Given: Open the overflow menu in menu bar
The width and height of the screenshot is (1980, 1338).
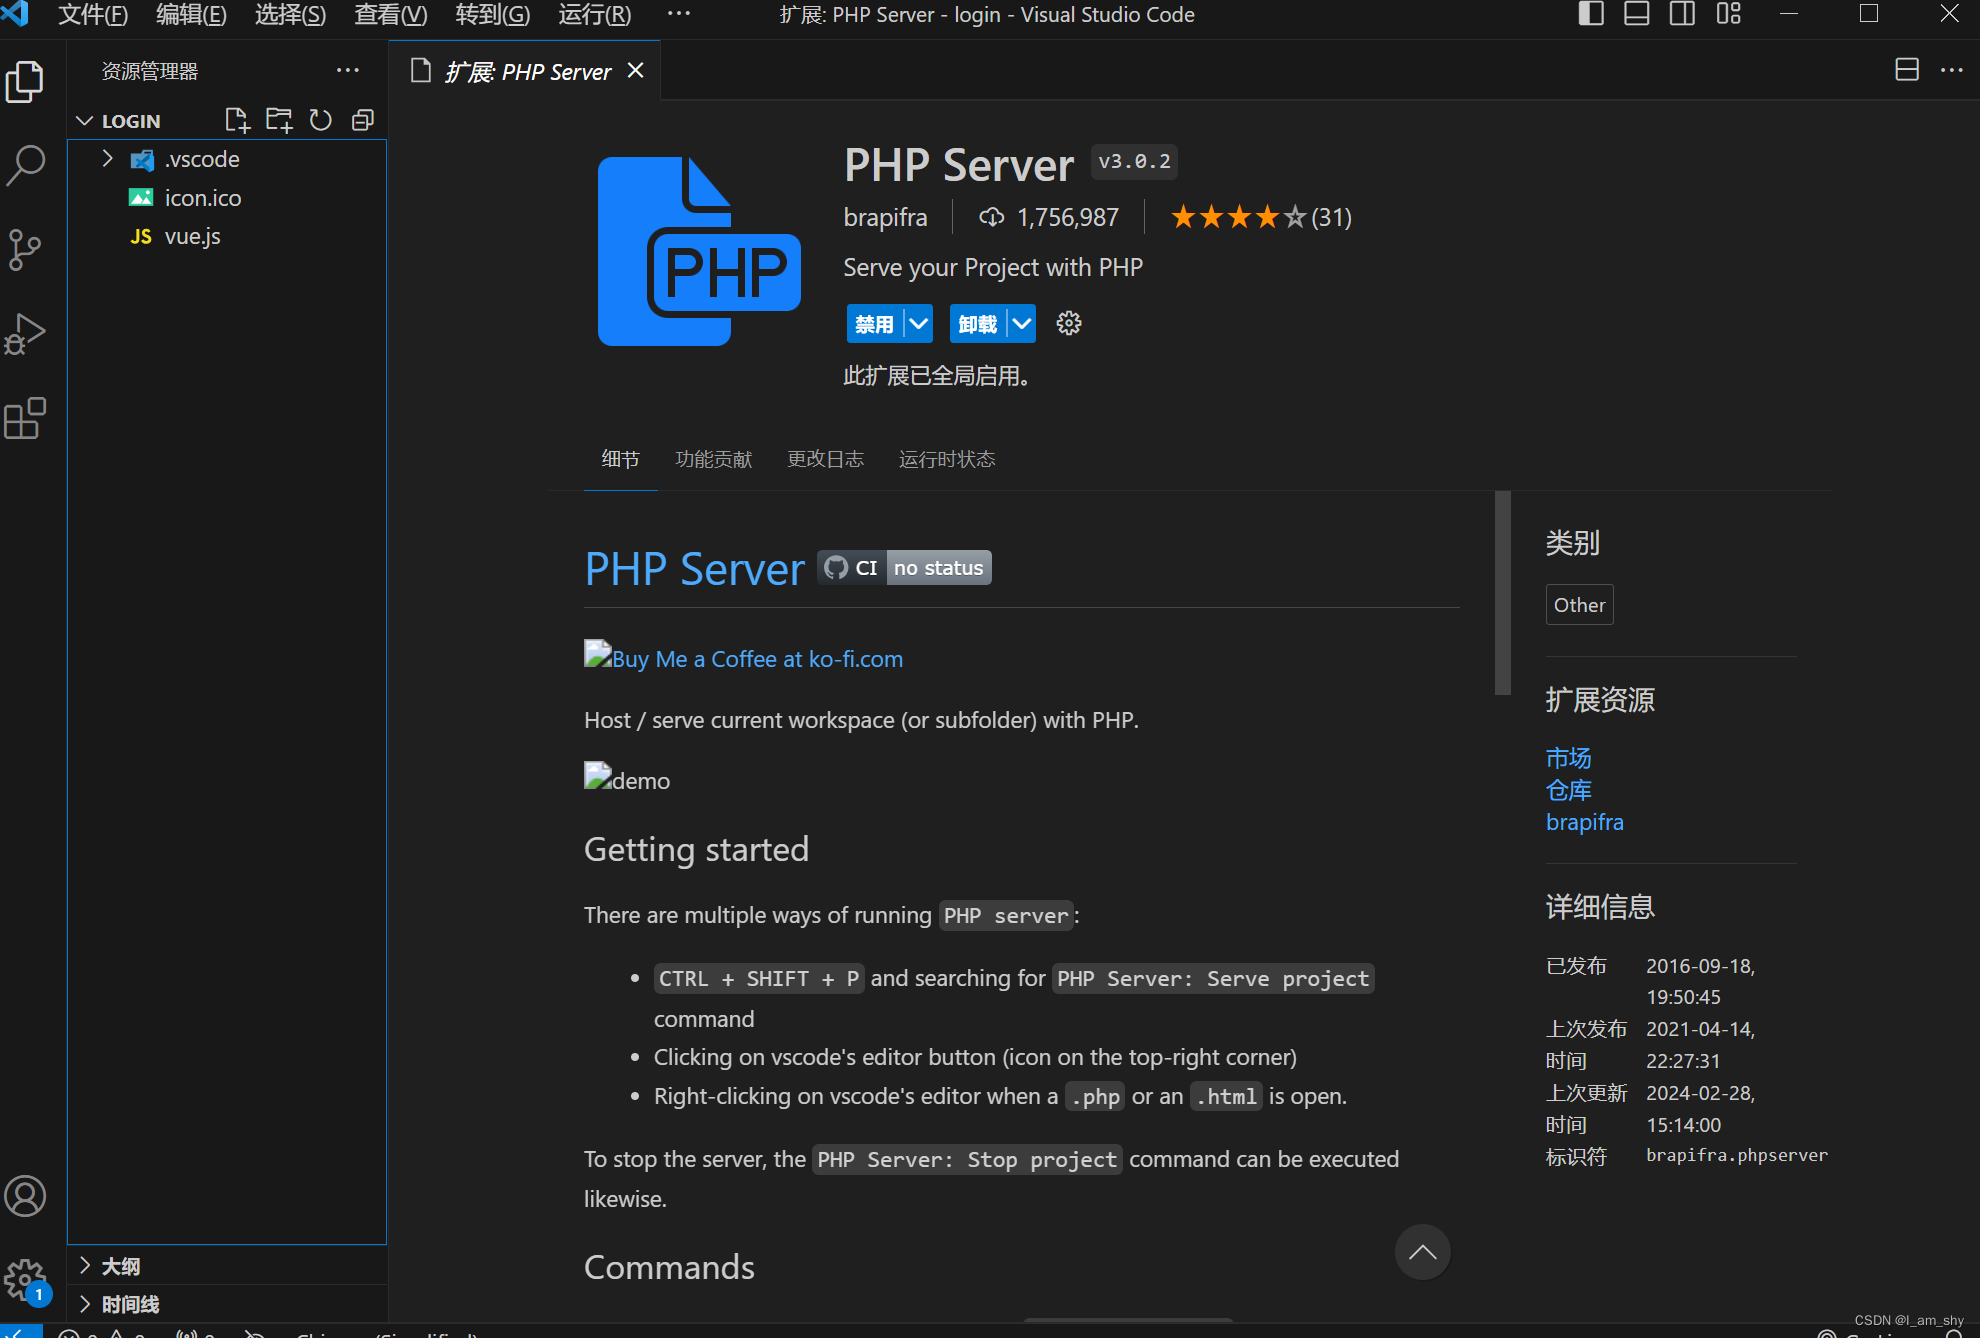Looking at the screenshot, I should pos(679,14).
